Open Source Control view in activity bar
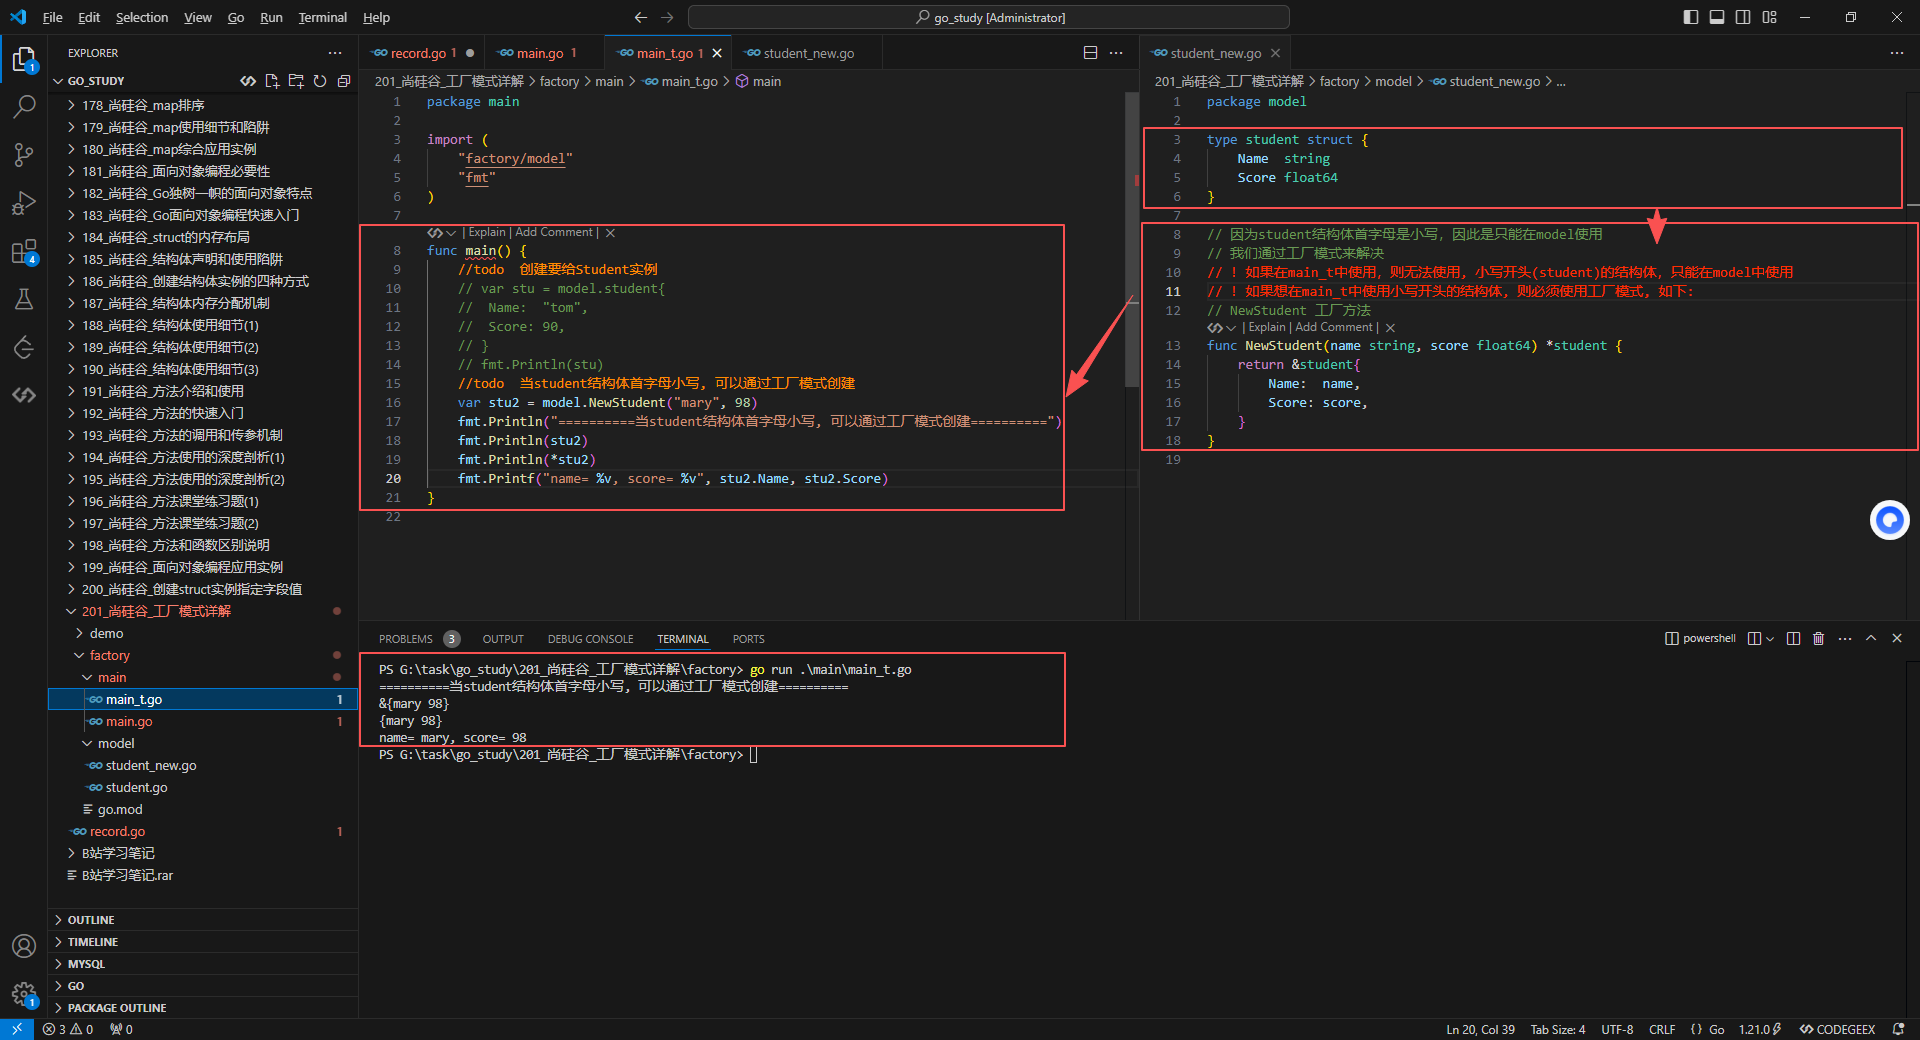Screen dimensions: 1920x1040 [x=24, y=154]
